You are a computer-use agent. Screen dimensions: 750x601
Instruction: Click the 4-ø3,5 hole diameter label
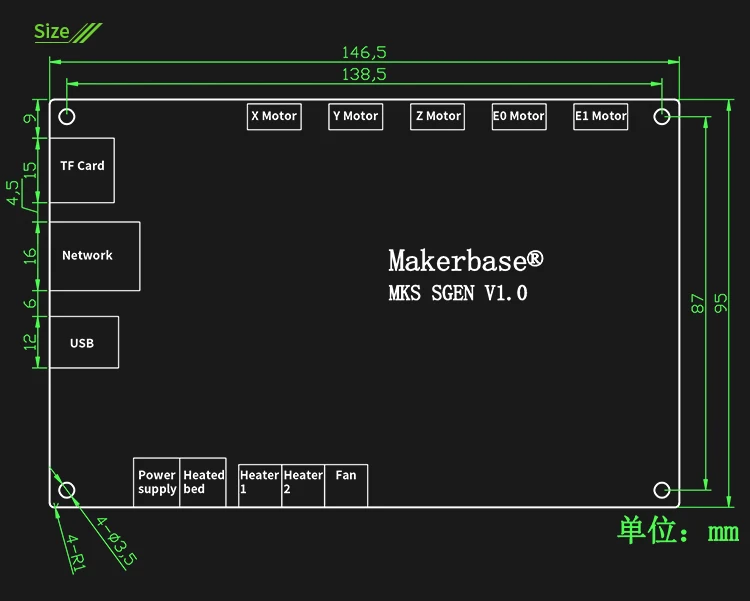[x=117, y=541]
